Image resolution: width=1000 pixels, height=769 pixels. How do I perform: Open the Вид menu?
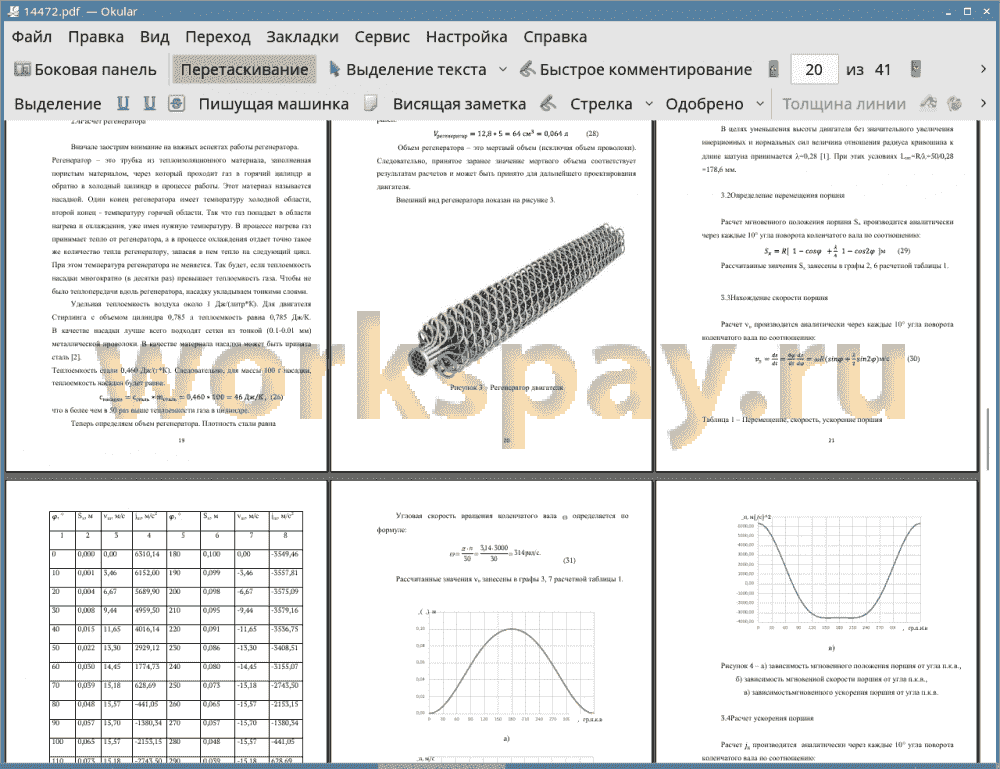154,37
